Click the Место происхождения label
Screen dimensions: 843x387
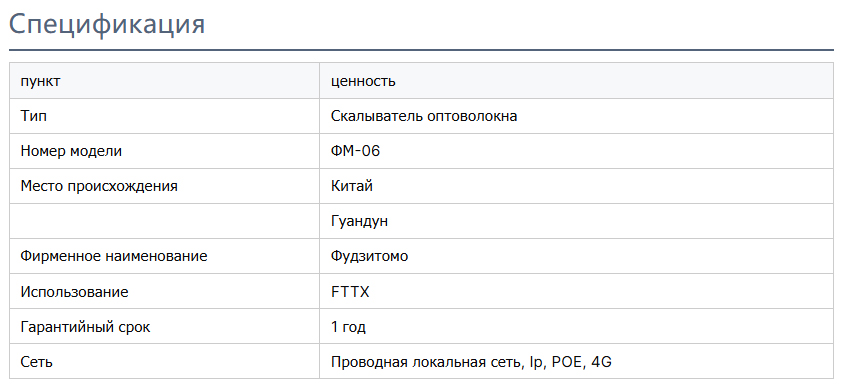click(99, 186)
